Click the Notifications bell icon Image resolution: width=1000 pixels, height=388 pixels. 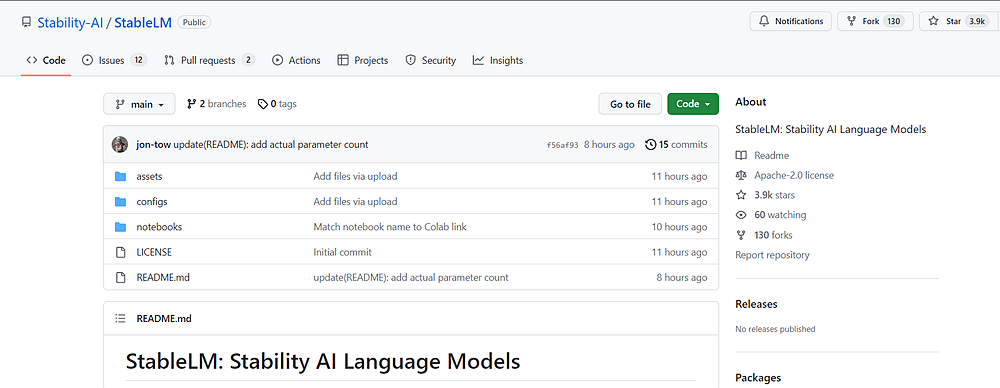pos(764,21)
